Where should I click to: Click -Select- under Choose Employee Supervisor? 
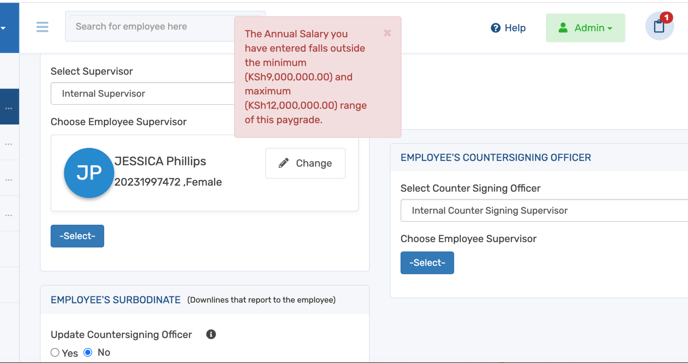(x=77, y=236)
